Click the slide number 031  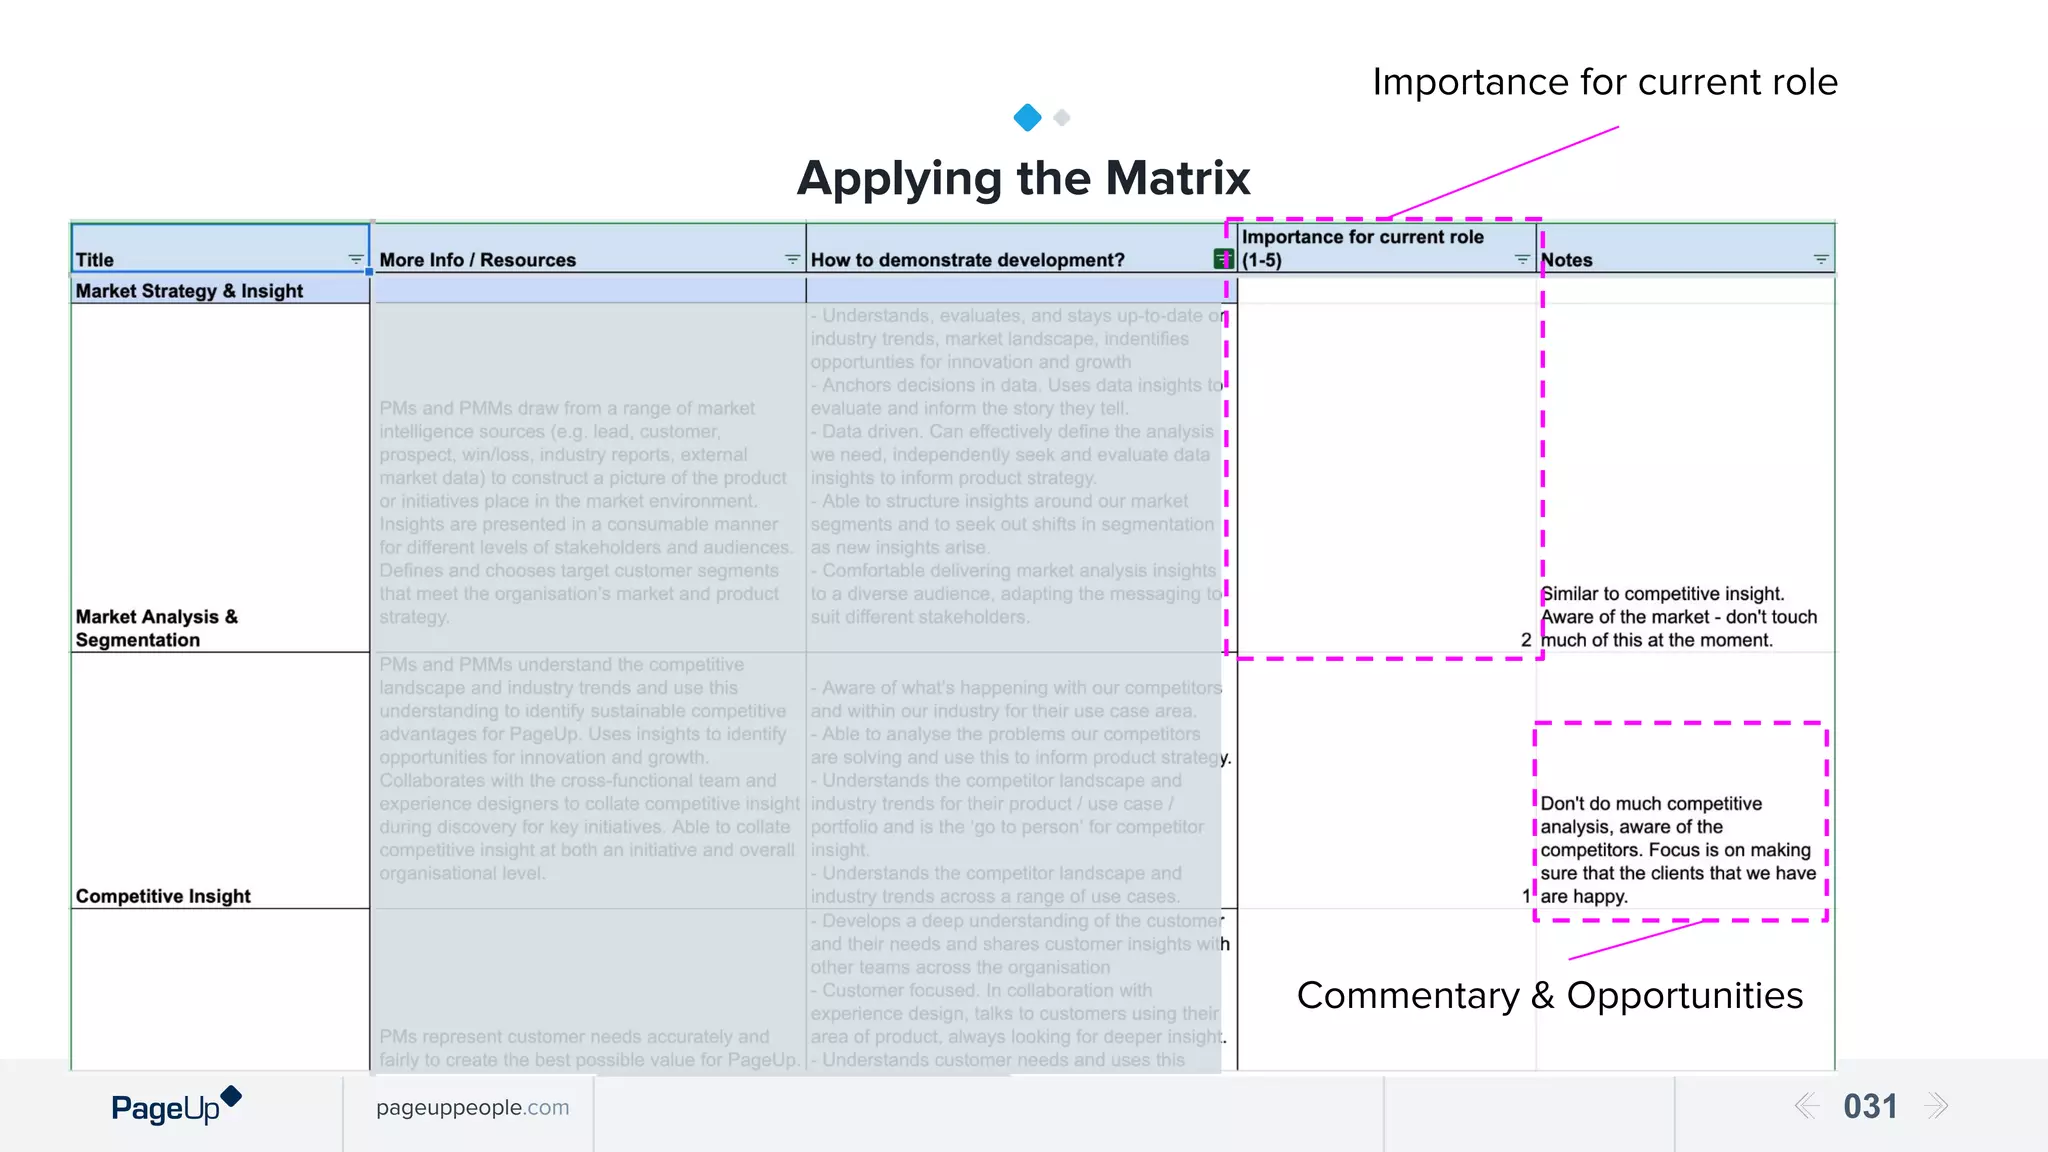(x=1870, y=1106)
